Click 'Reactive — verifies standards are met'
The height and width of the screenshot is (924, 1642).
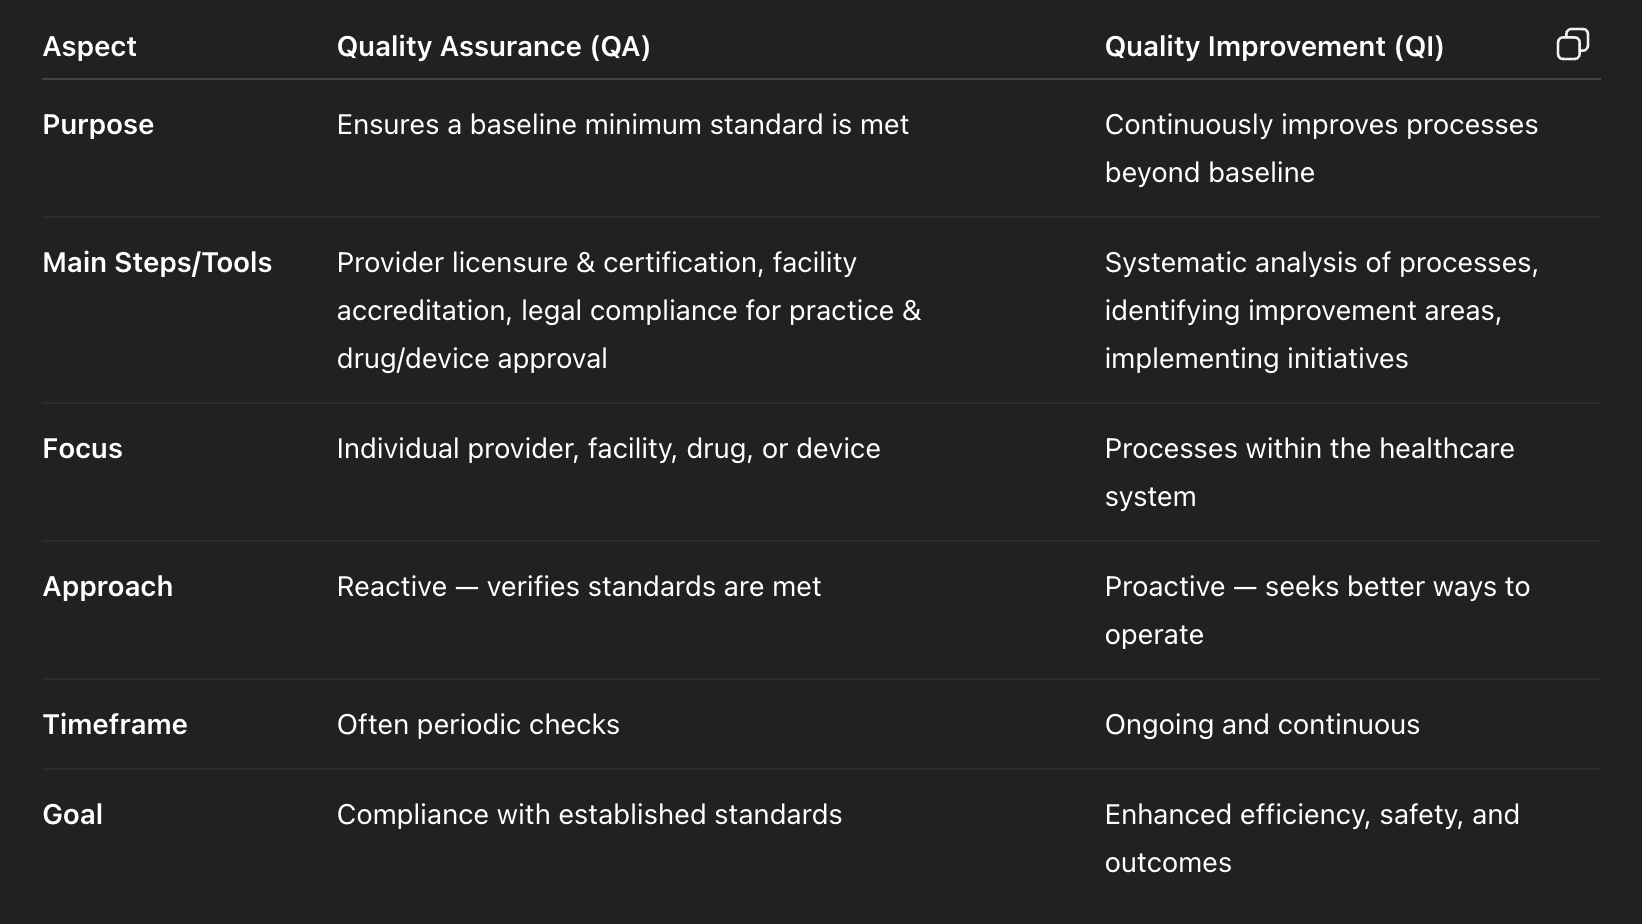pyautogui.click(x=578, y=586)
